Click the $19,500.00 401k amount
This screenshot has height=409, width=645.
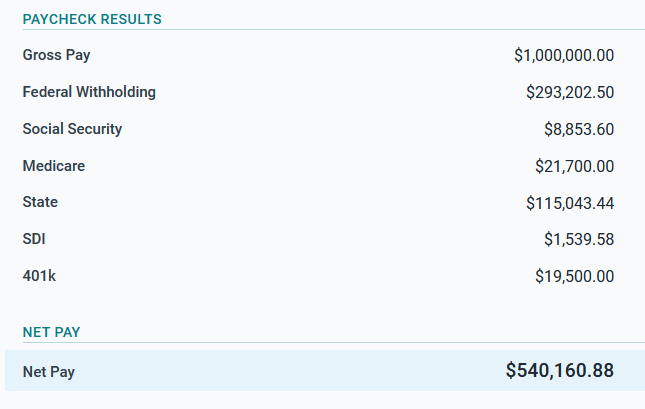[x=575, y=276]
